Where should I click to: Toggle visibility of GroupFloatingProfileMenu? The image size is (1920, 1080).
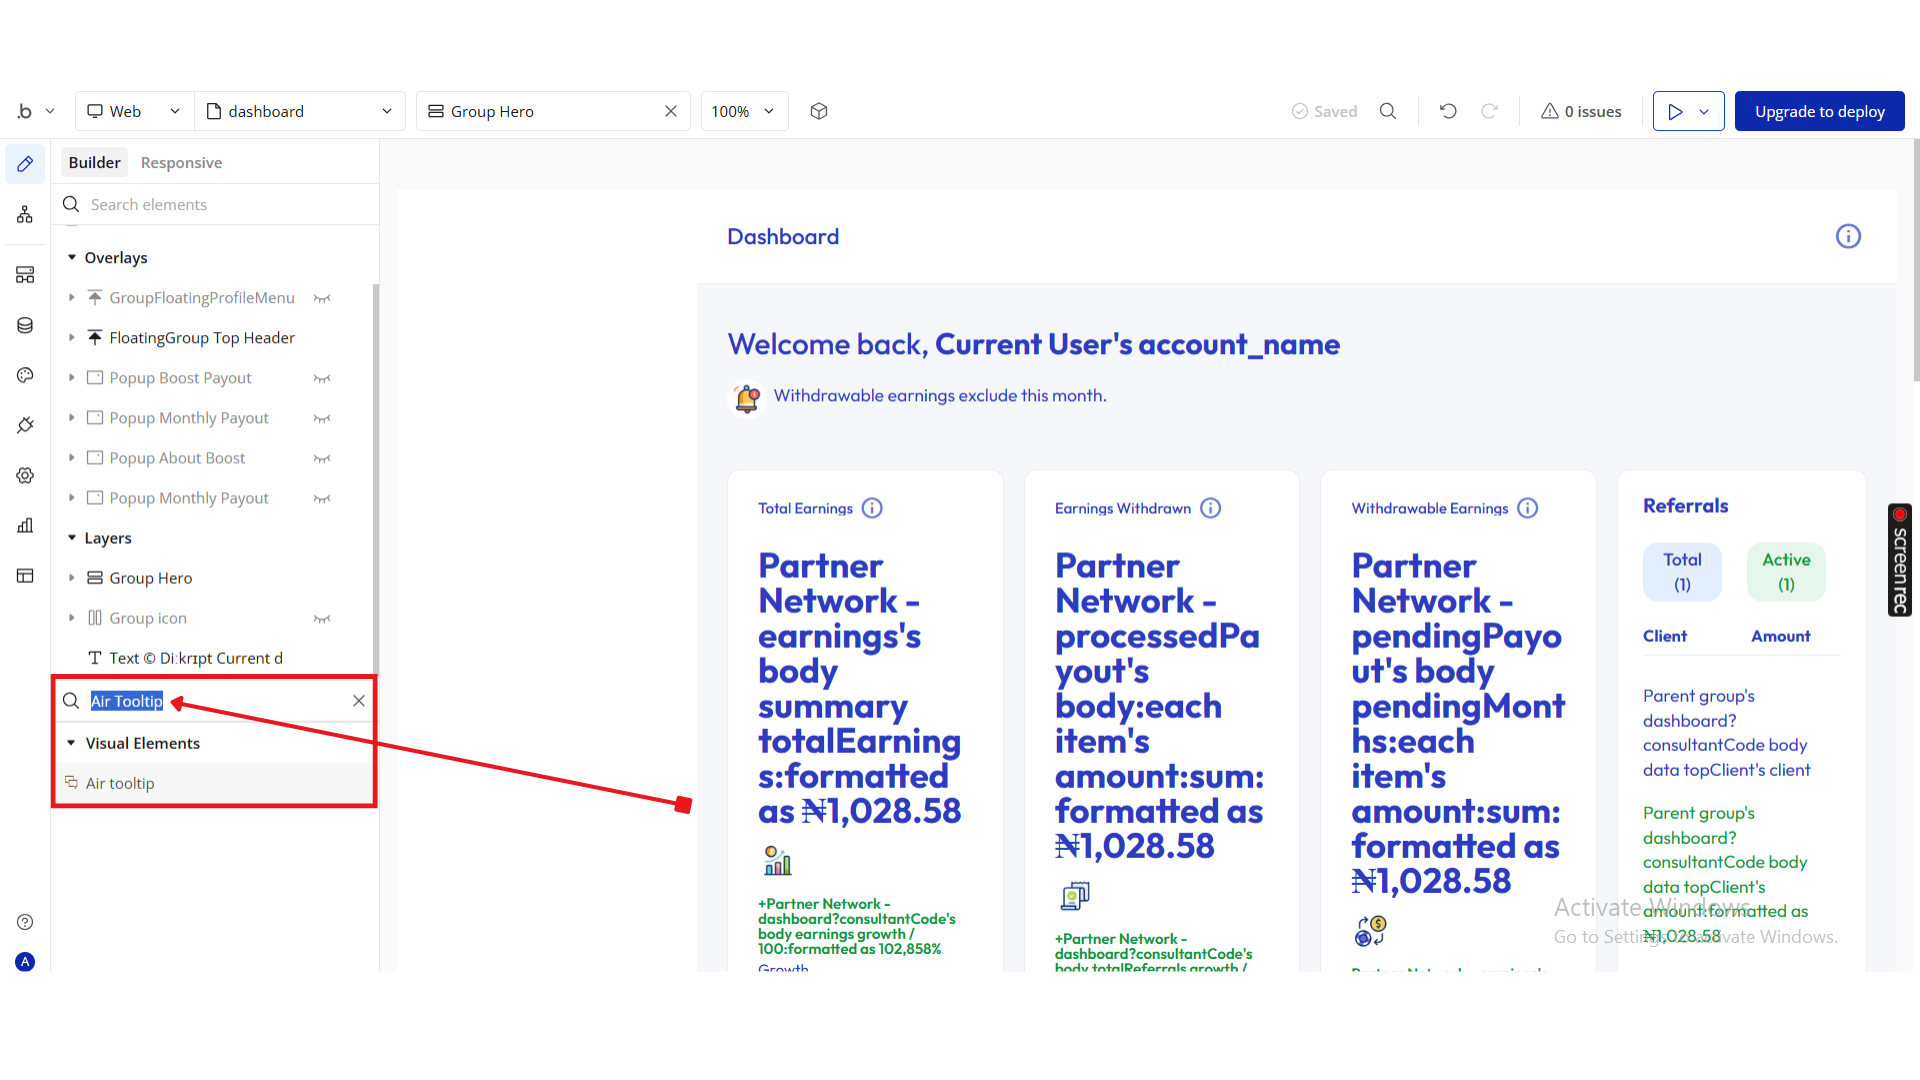coord(322,298)
